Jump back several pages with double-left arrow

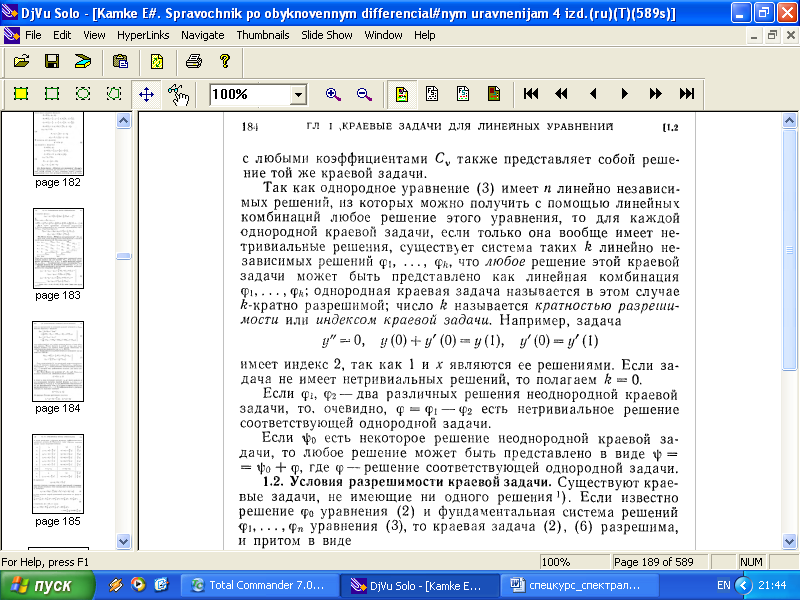(x=561, y=94)
